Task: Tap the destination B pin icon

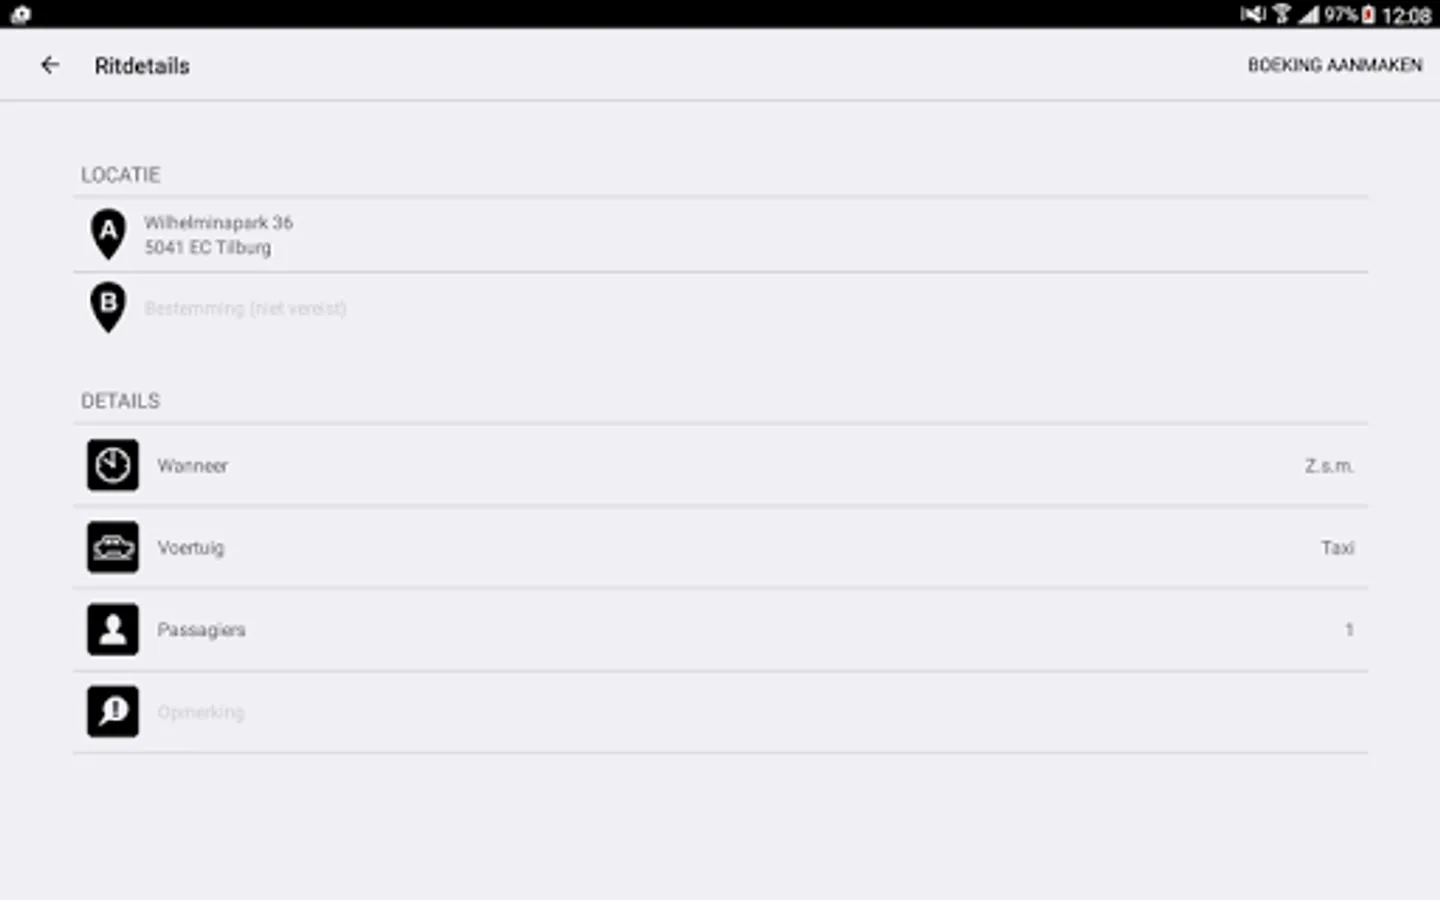Action: (108, 308)
